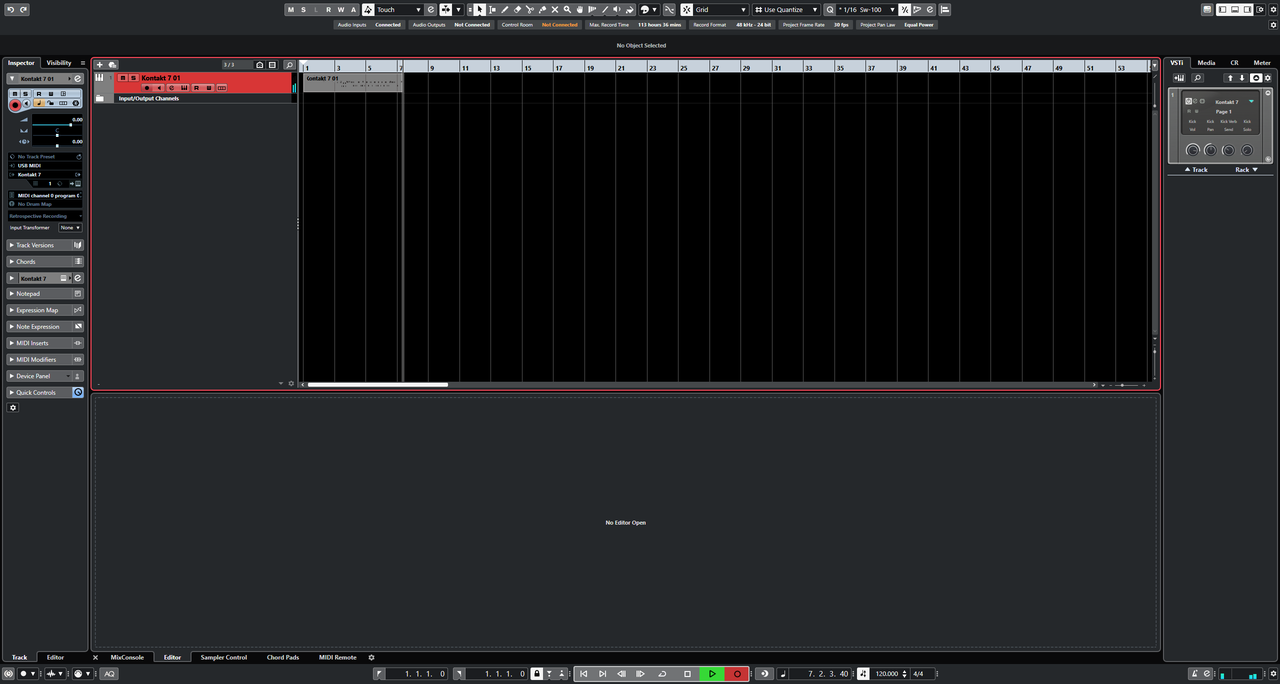The width and height of the screenshot is (1280, 684).
Task: Toggle the cycle loop button in transport
Action: (662, 674)
